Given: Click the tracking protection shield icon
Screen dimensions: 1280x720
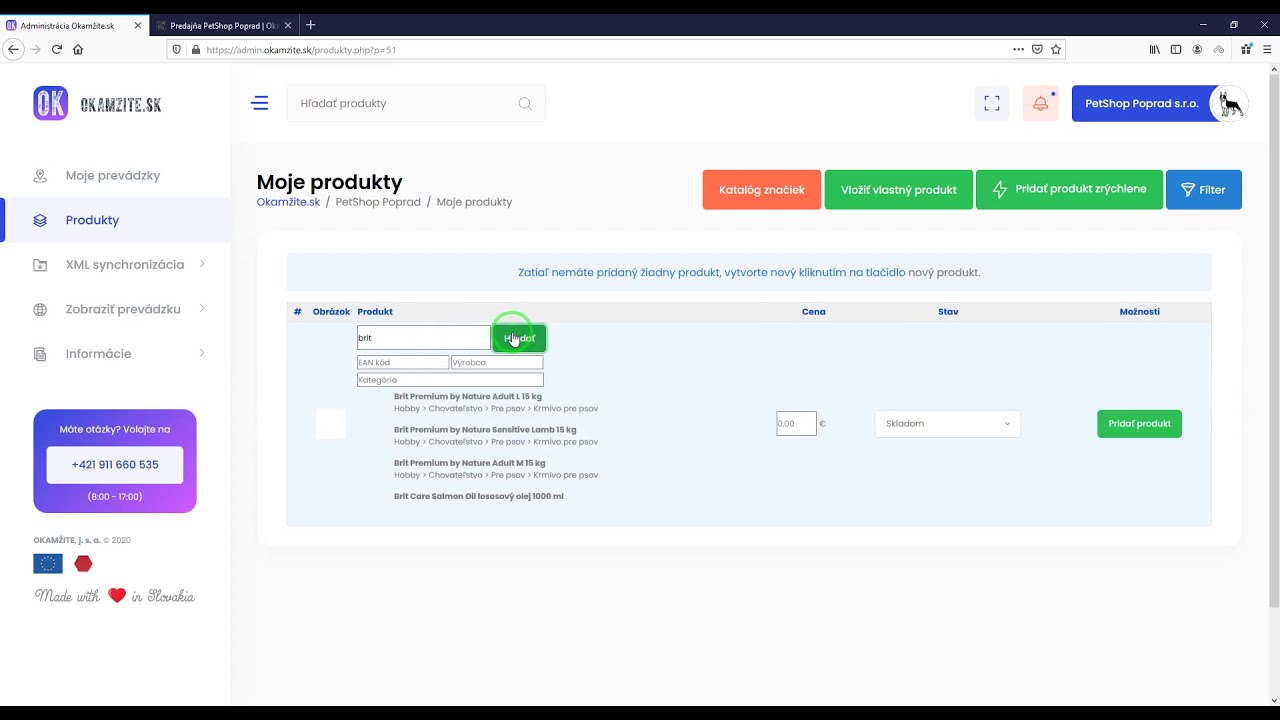Looking at the screenshot, I should pyautogui.click(x=177, y=49).
